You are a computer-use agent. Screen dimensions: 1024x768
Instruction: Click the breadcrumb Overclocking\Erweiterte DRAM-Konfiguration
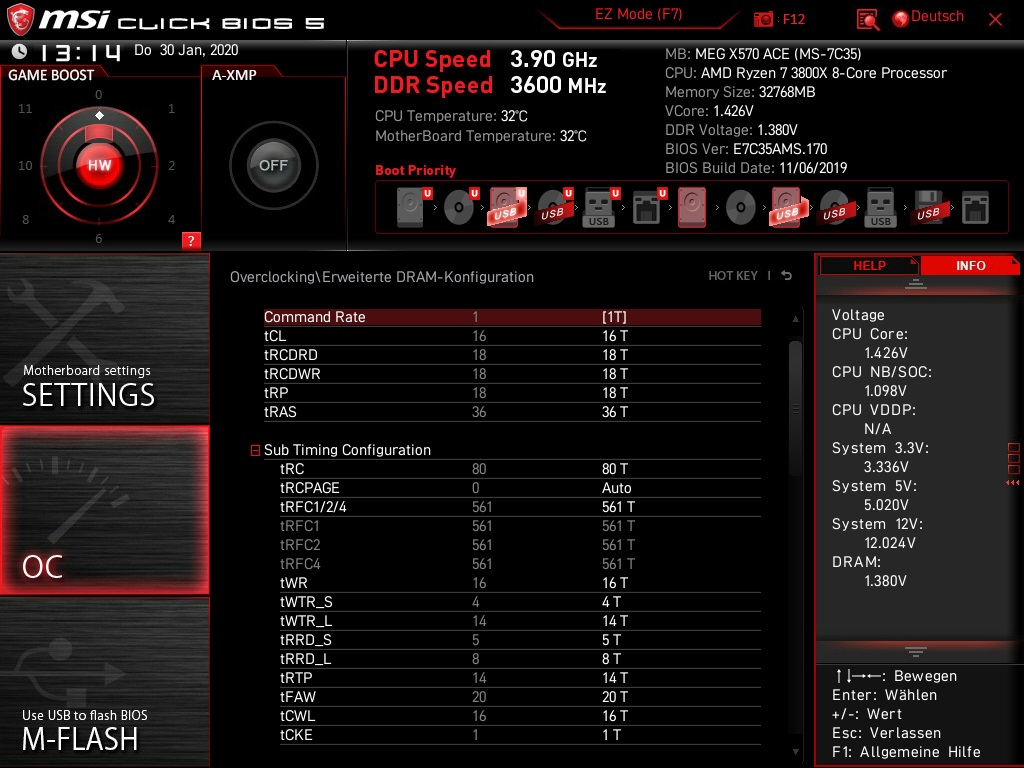click(x=381, y=277)
